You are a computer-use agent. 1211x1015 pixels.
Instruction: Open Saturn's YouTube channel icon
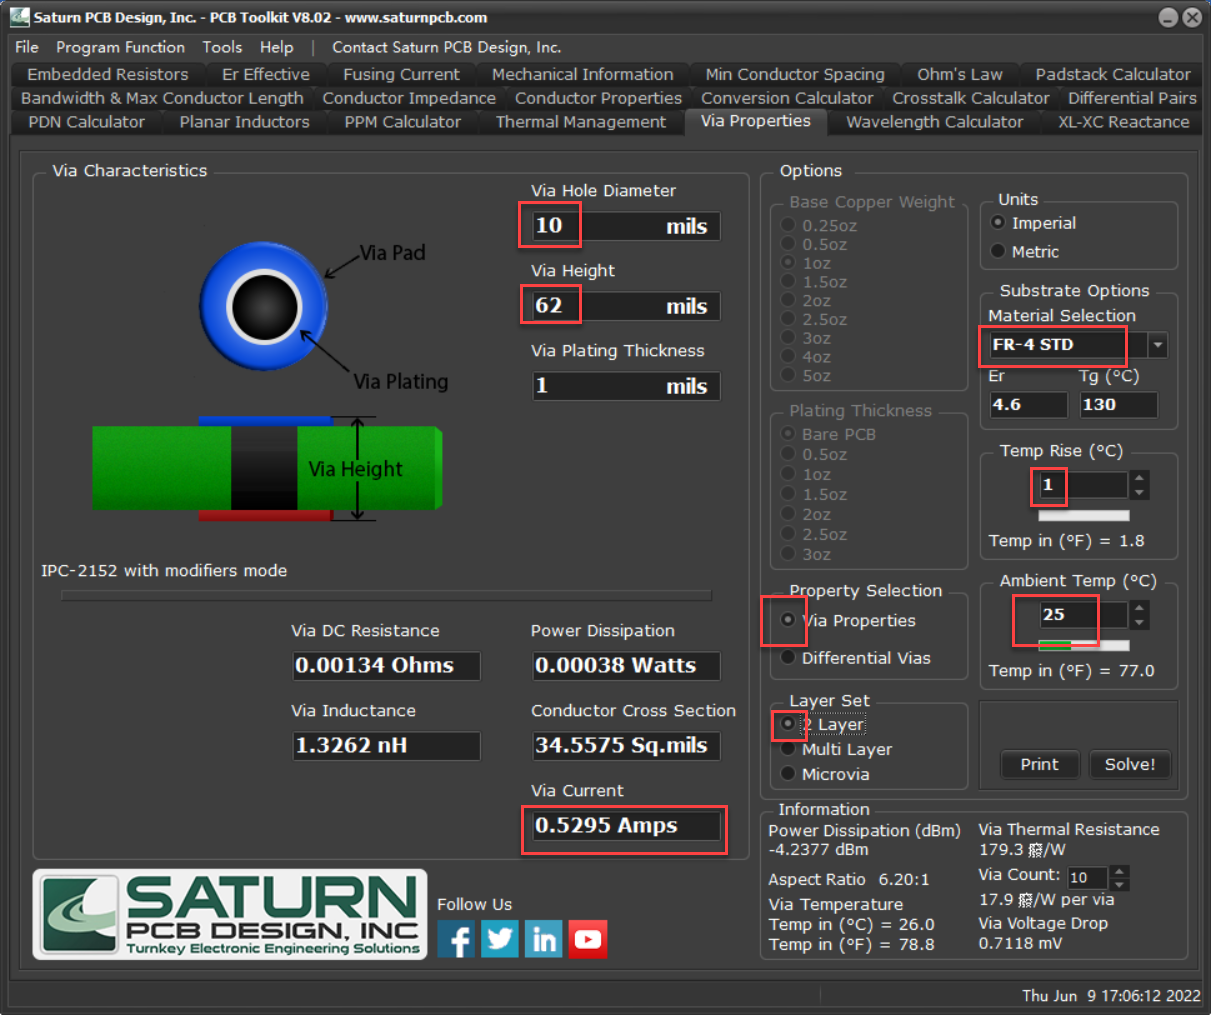588,939
